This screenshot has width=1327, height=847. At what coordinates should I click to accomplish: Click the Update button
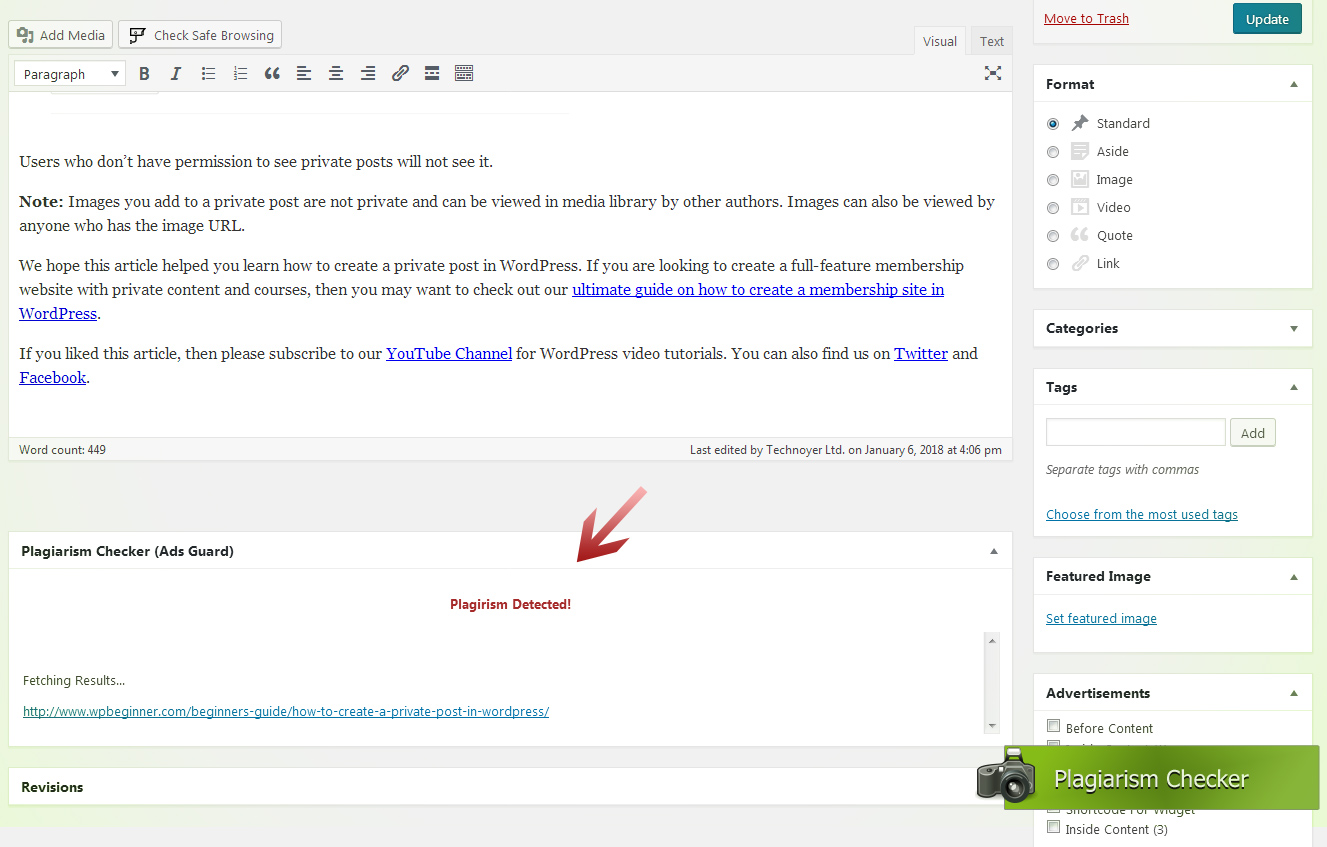coord(1268,19)
